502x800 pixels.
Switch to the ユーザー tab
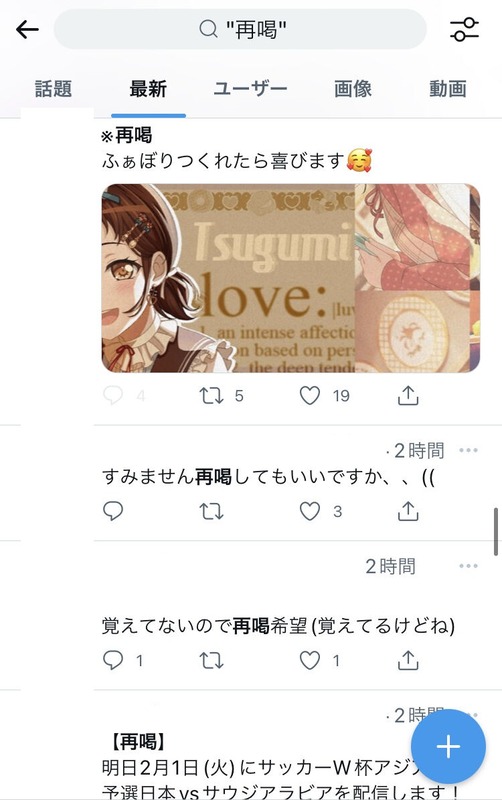[250, 89]
